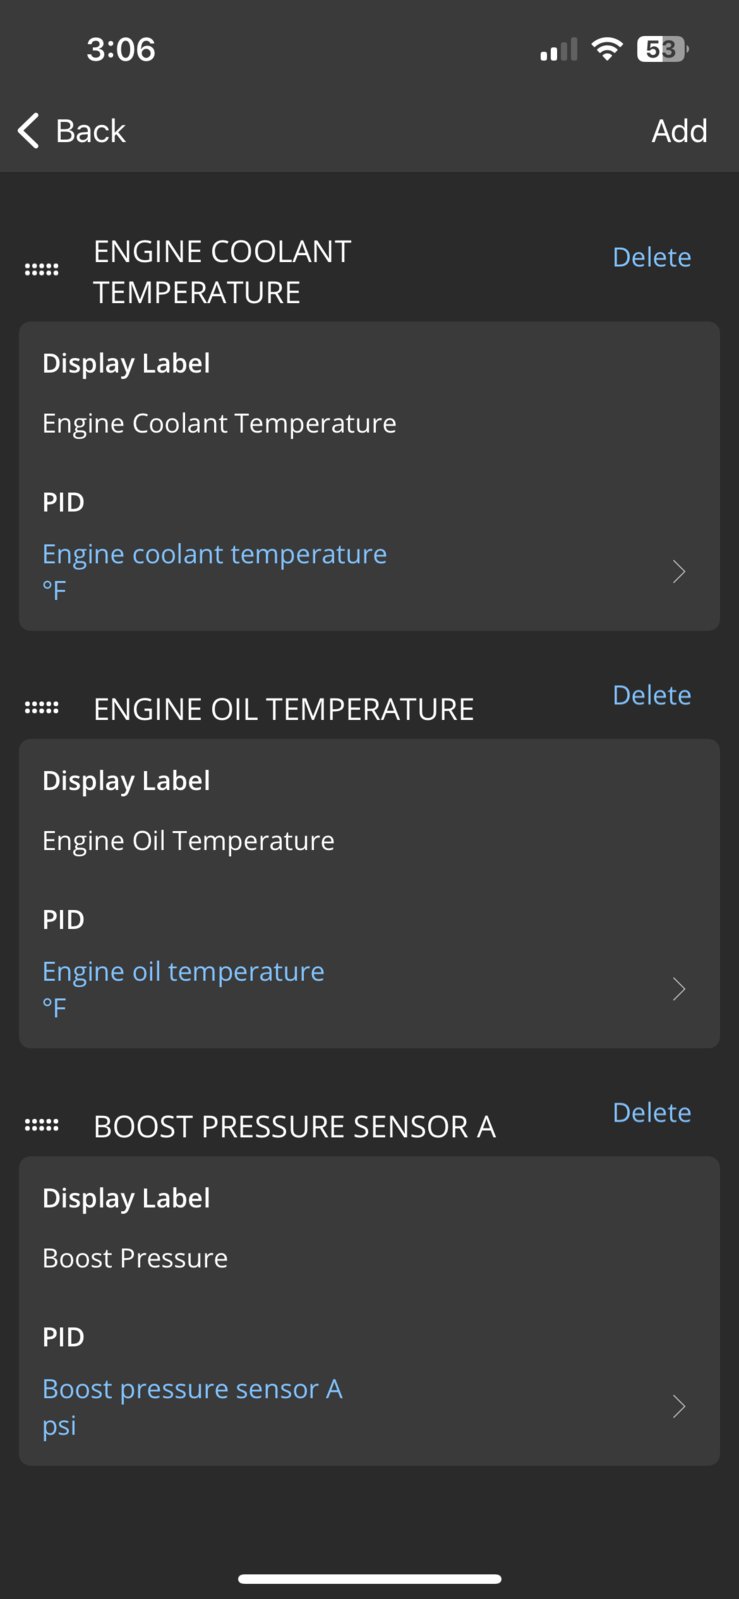Image resolution: width=739 pixels, height=1599 pixels.
Task: Tap the Wi-Fi status icon
Action: tap(607, 49)
